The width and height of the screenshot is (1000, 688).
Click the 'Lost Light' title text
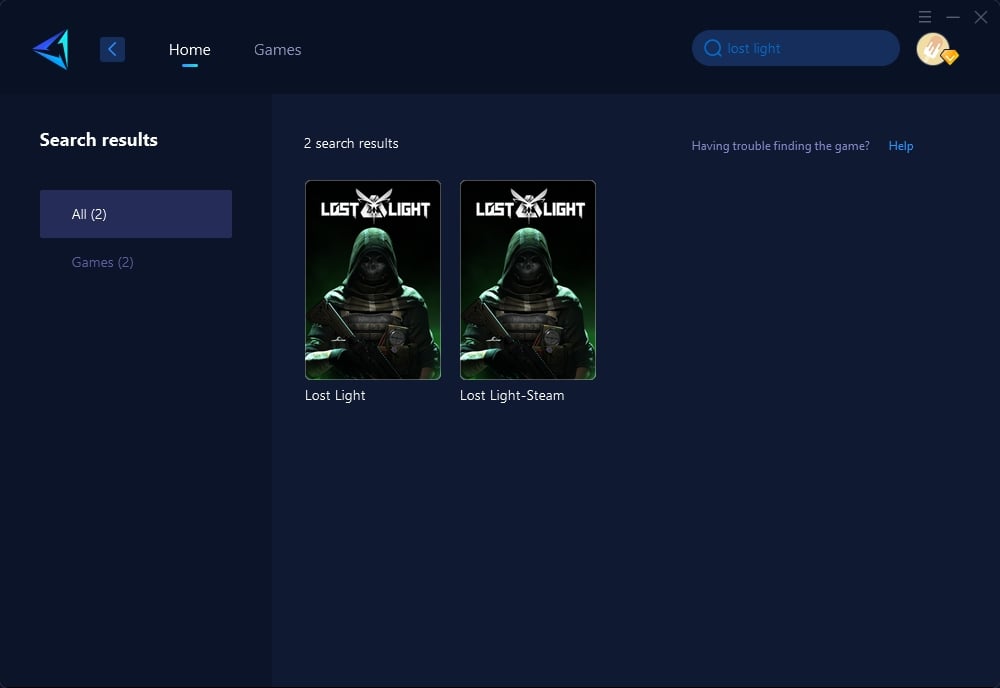(335, 395)
